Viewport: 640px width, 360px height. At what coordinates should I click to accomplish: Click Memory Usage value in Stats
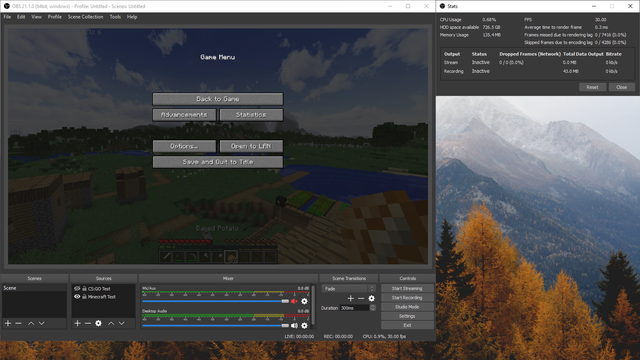[491, 35]
